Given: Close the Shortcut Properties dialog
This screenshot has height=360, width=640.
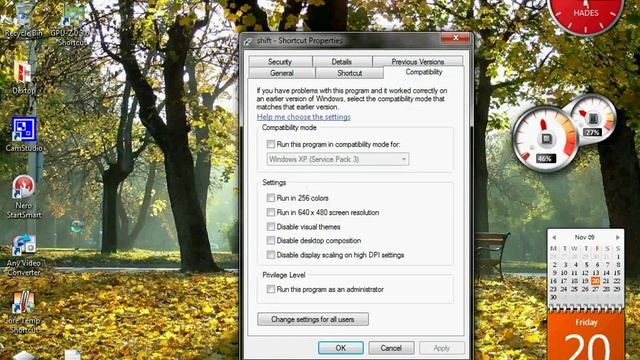Looking at the screenshot, I should pos(456,38).
